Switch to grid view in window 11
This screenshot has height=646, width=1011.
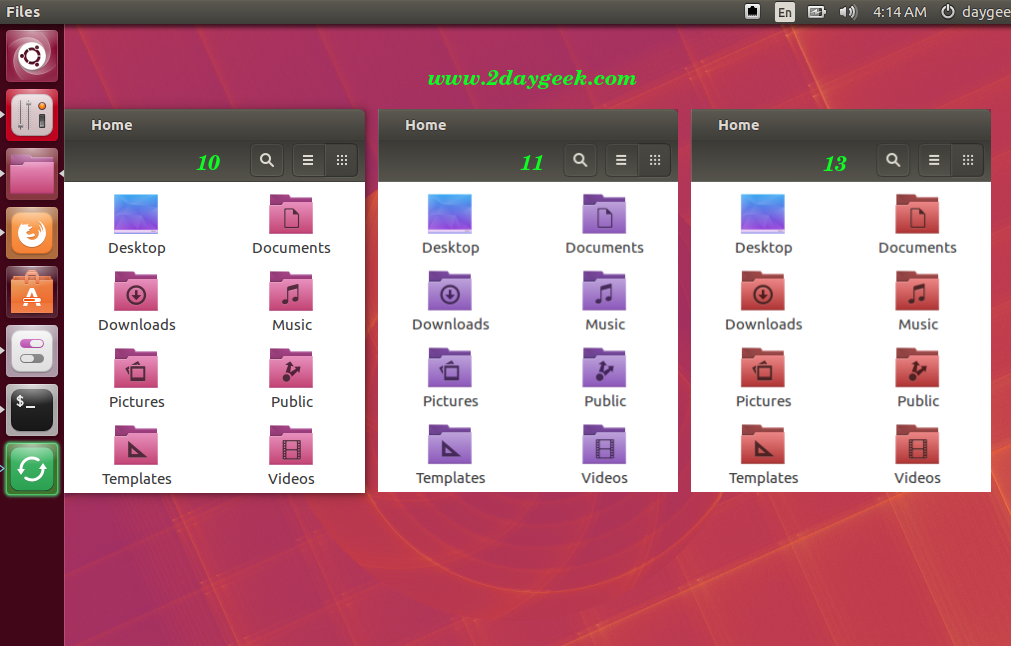(655, 160)
